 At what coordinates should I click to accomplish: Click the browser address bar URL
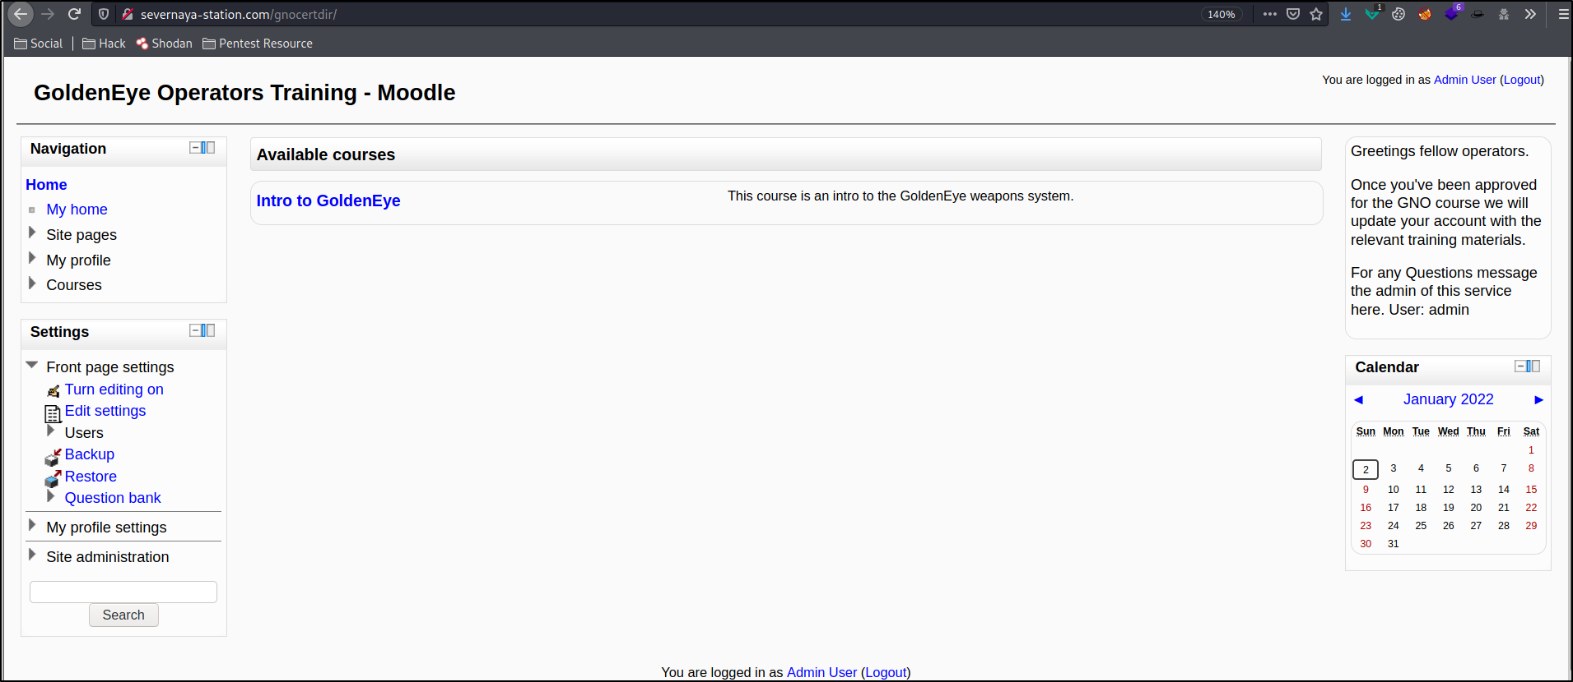point(238,14)
